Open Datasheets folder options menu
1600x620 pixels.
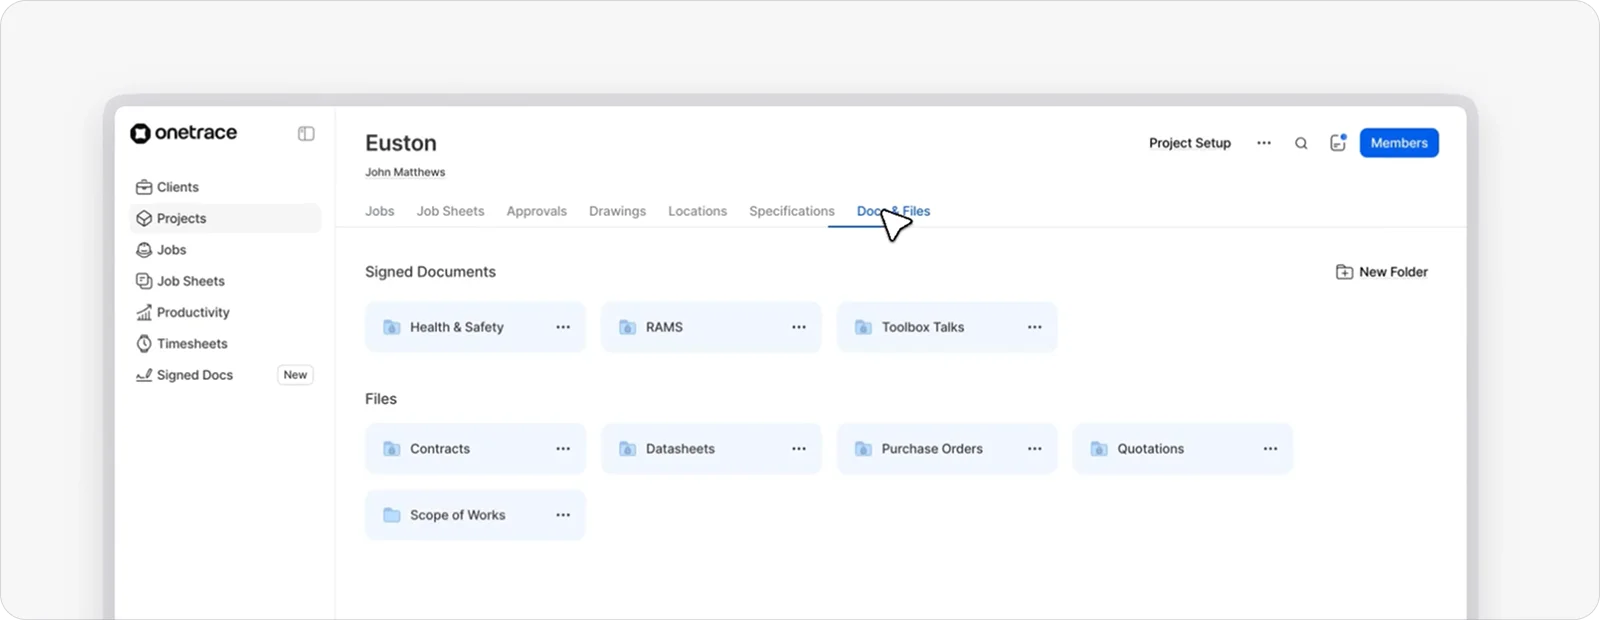tap(799, 449)
